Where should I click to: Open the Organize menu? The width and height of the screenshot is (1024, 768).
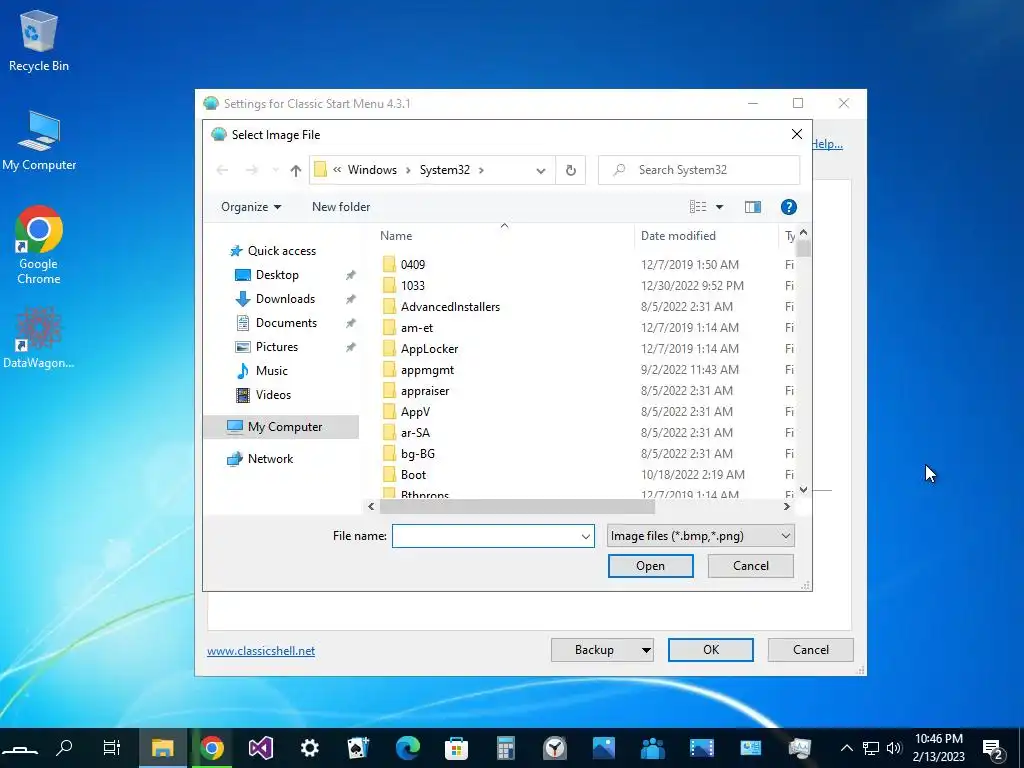(251, 207)
